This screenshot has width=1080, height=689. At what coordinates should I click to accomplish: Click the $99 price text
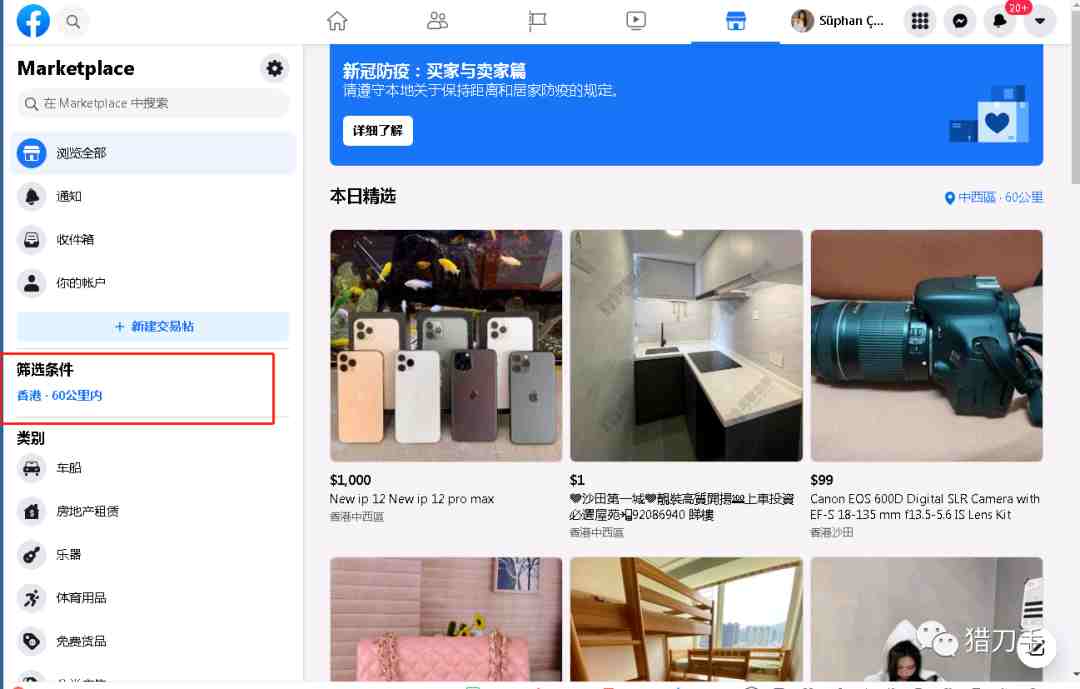[x=822, y=480]
